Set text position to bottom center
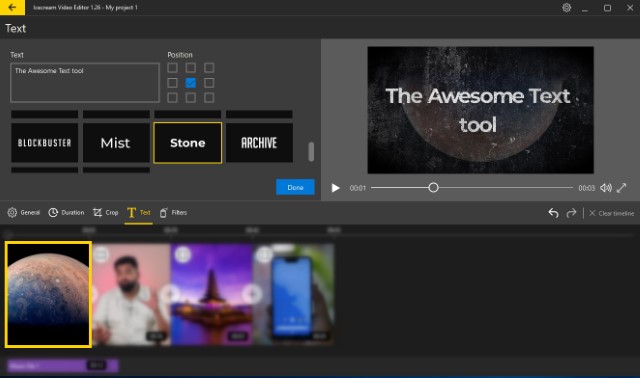This screenshot has height=378, width=640. pos(191,98)
